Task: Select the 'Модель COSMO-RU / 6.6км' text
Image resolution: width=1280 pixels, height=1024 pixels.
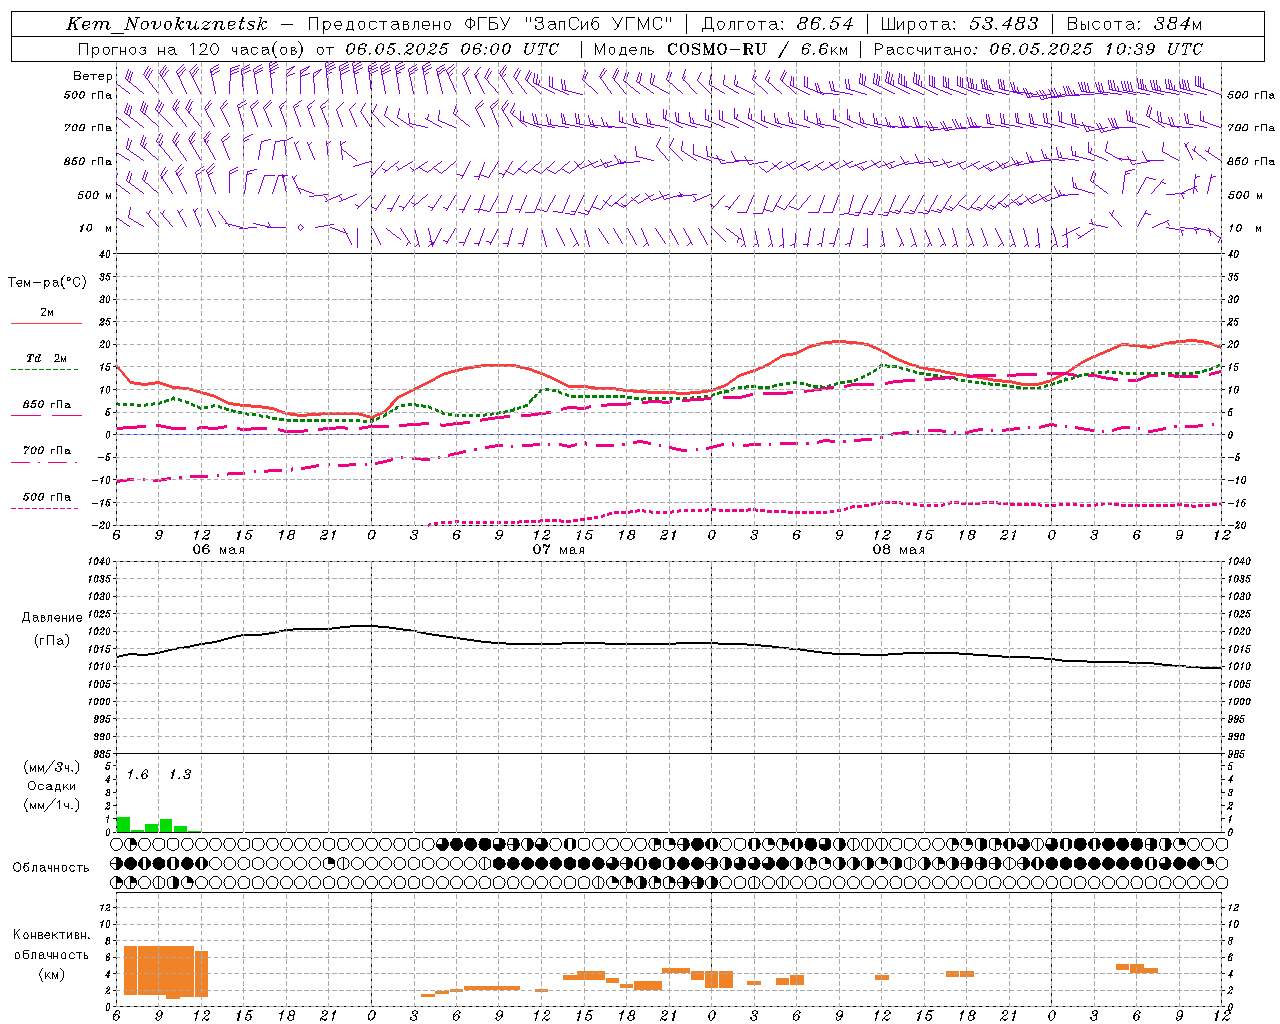Action: pos(721,49)
